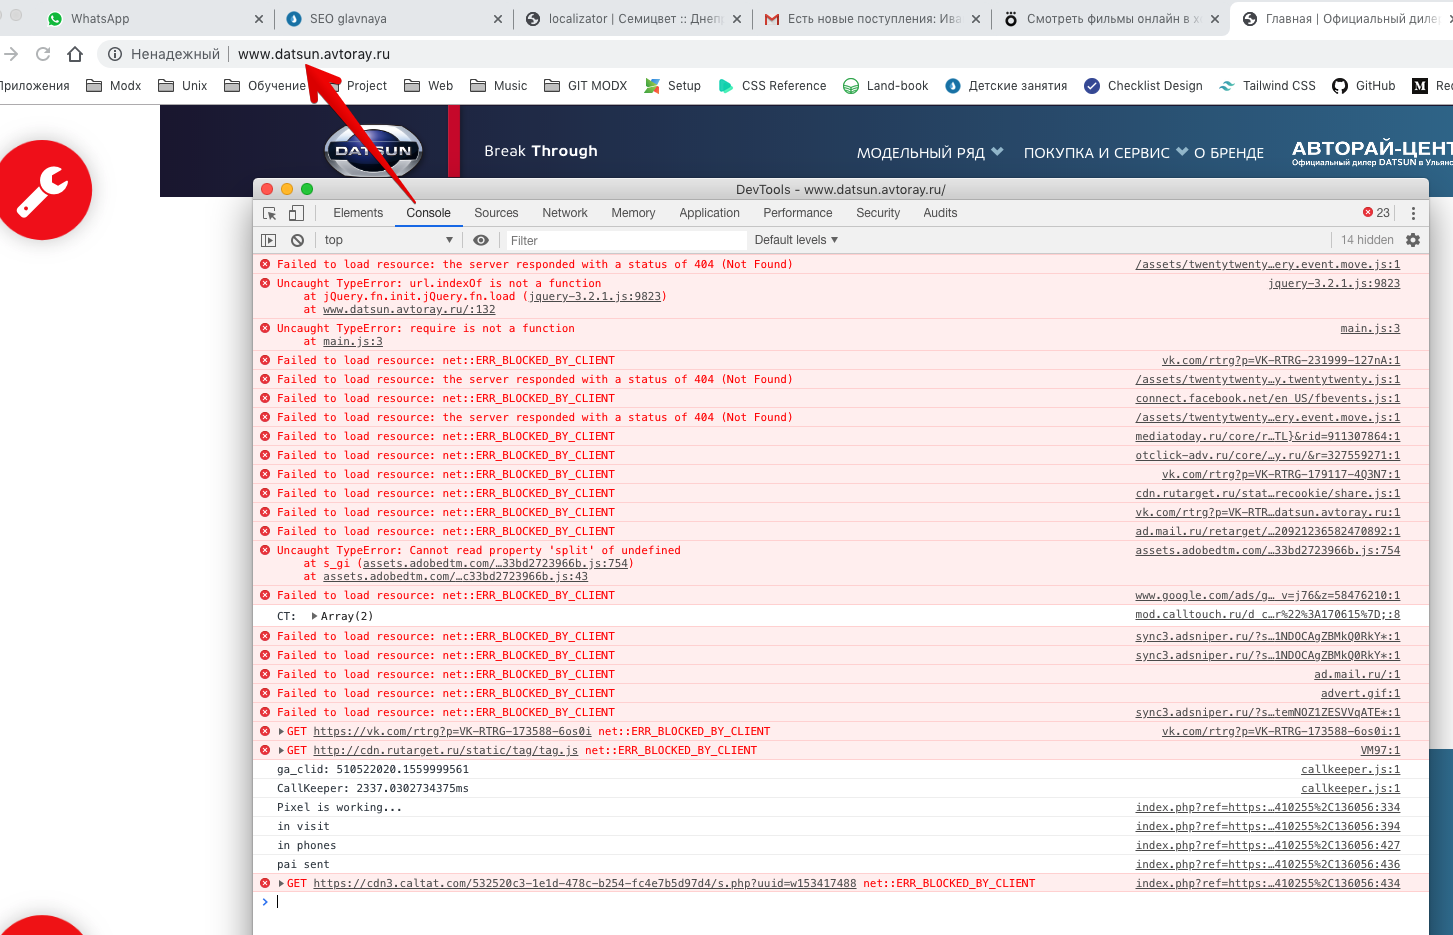Open the Land-book bookmark
1453x935 pixels.
click(886, 86)
